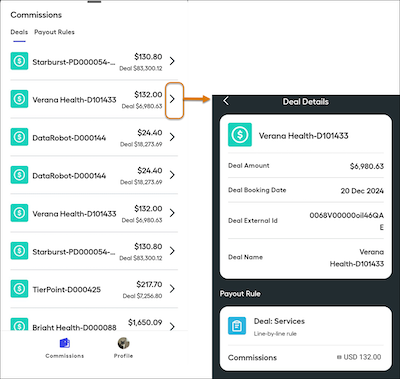Viewport: 400px width, 379px height.
Task: Select the TierPoint-D000425 deal name
Action: pyautogui.click(x=66, y=290)
